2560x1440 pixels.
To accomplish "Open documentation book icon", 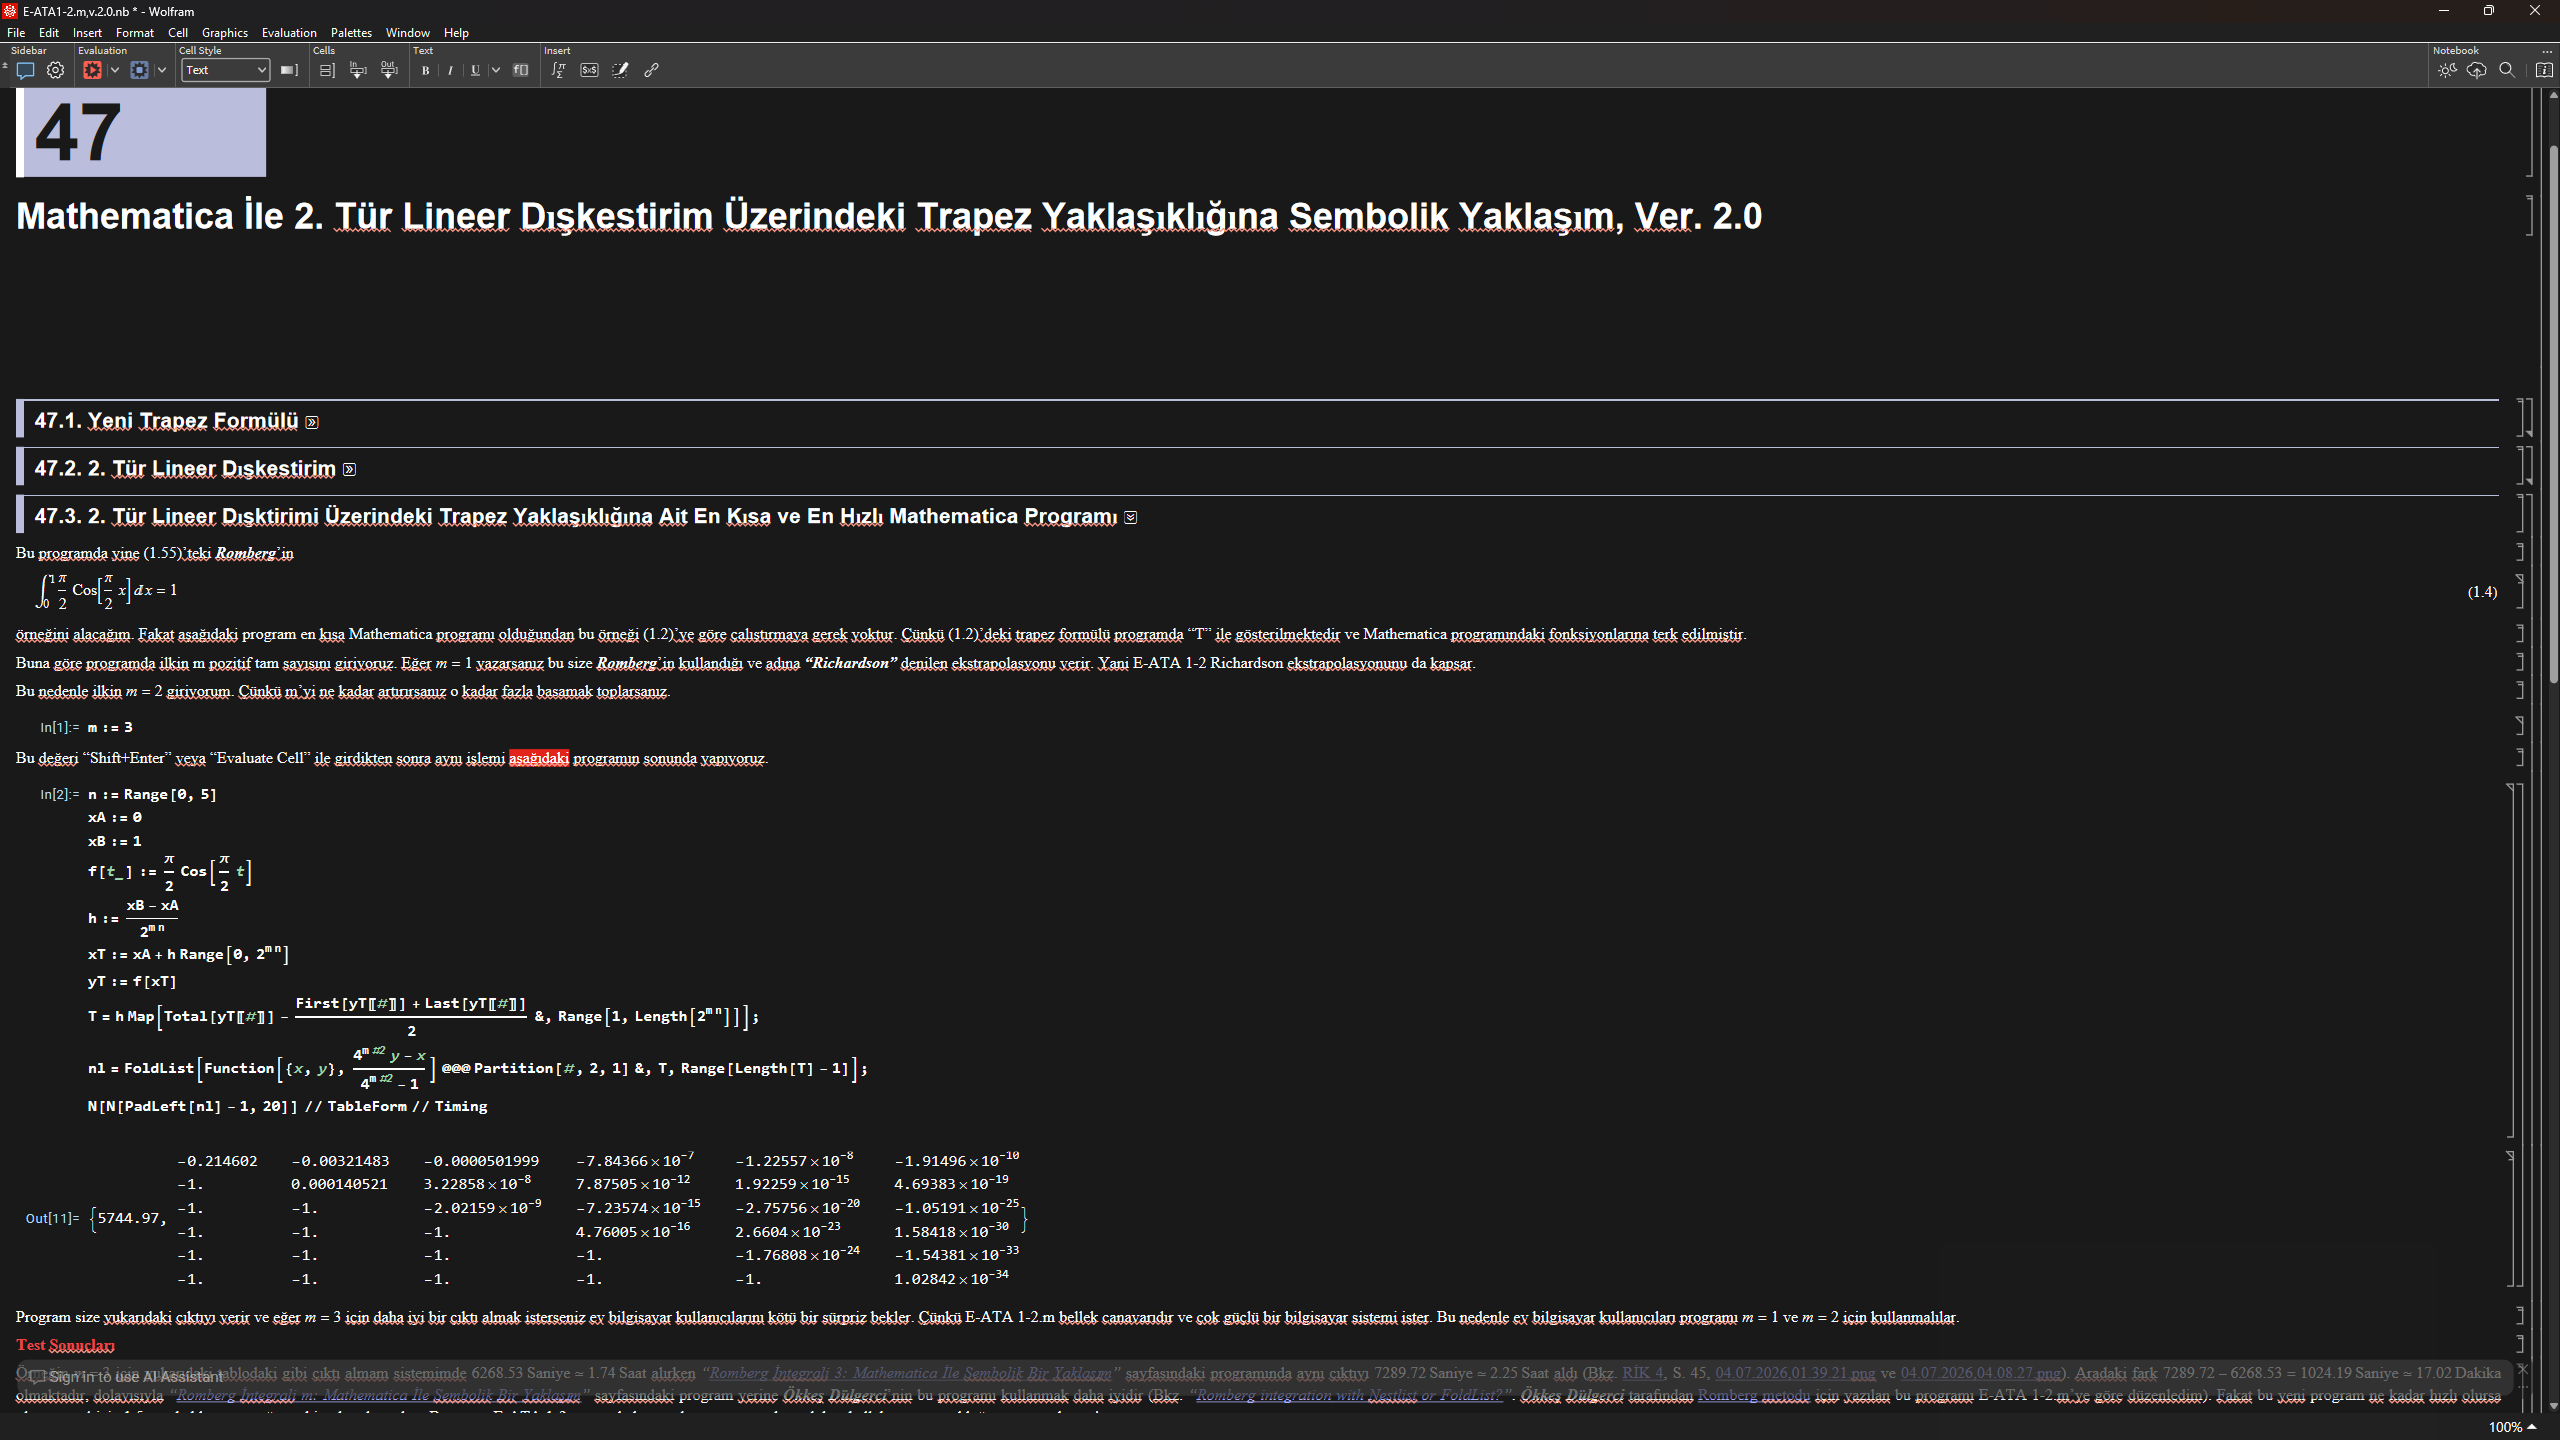I will coord(2544,70).
